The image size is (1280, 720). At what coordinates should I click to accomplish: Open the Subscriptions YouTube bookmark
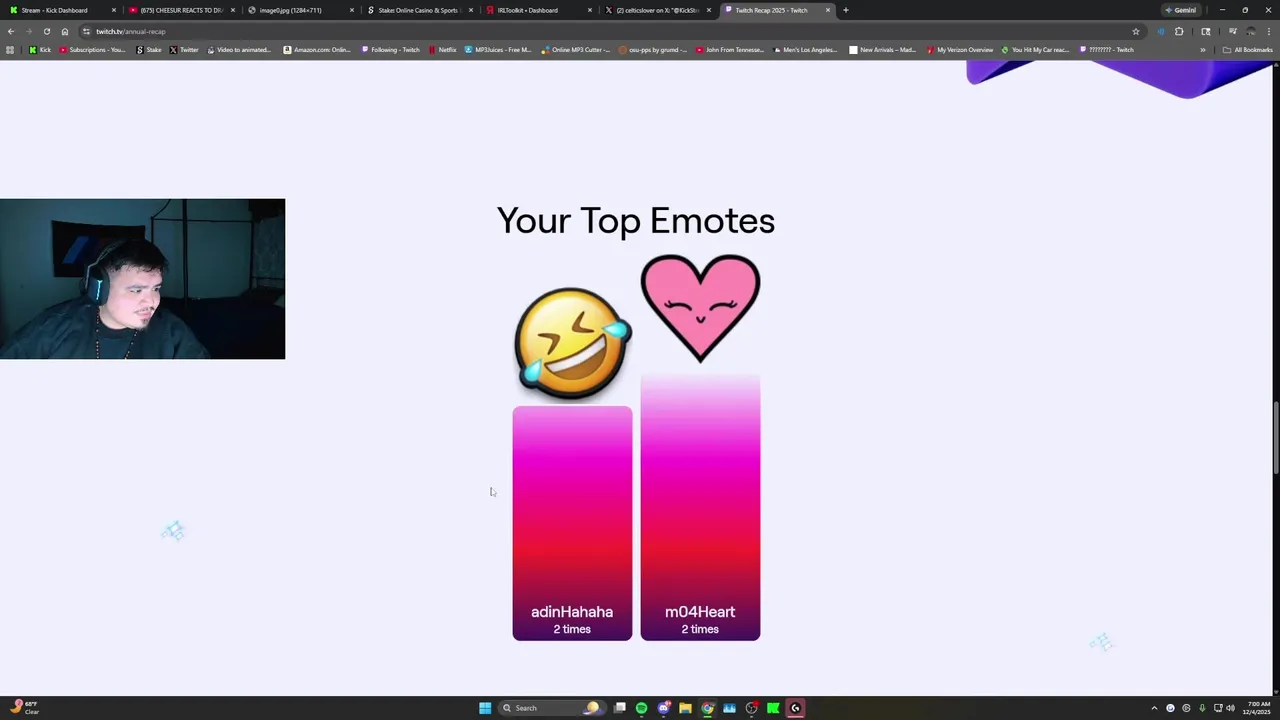pyautogui.click(x=93, y=50)
